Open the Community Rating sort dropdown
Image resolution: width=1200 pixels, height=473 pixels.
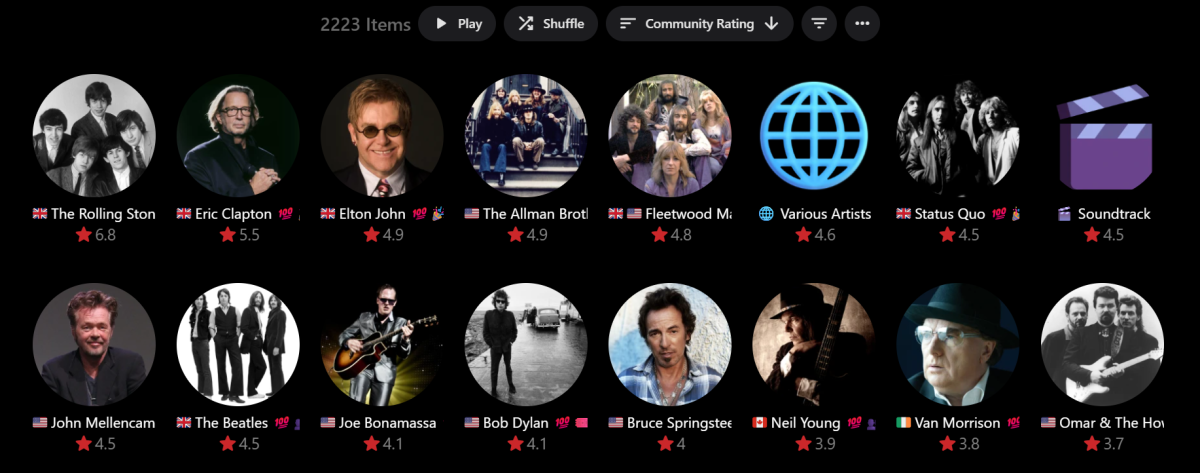699,24
